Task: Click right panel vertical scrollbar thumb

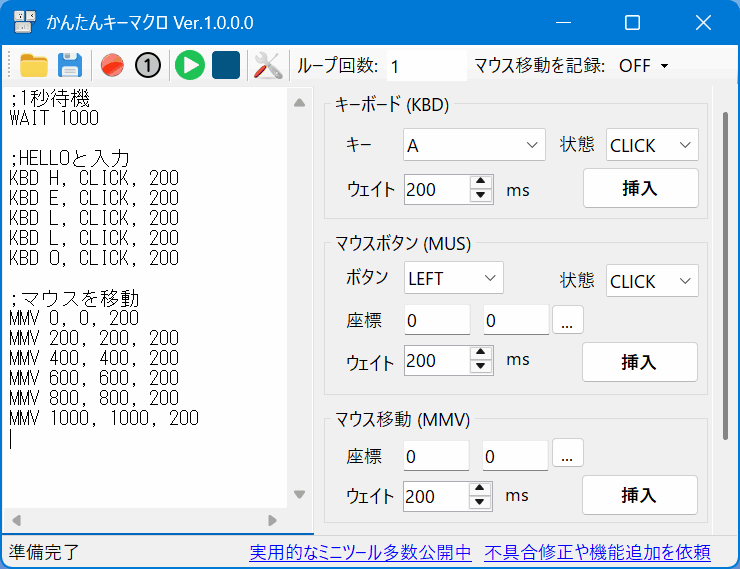Action: [725, 276]
